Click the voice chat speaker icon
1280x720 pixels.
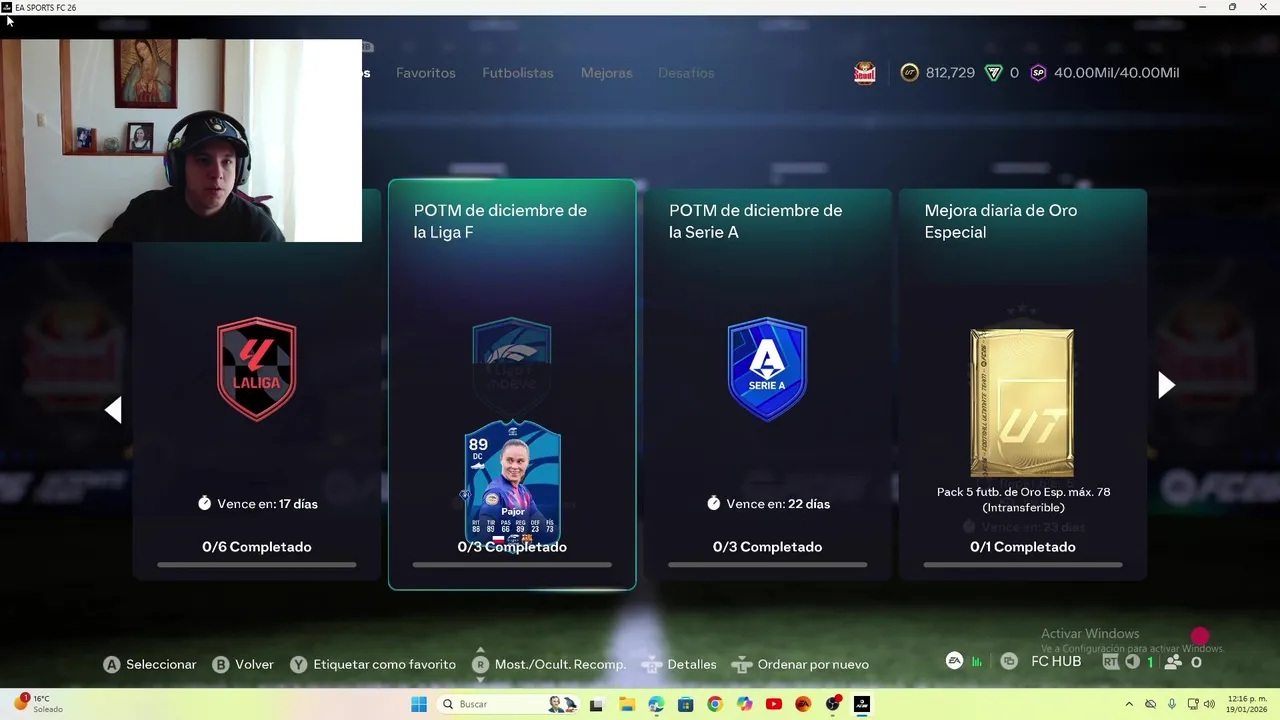(1132, 662)
